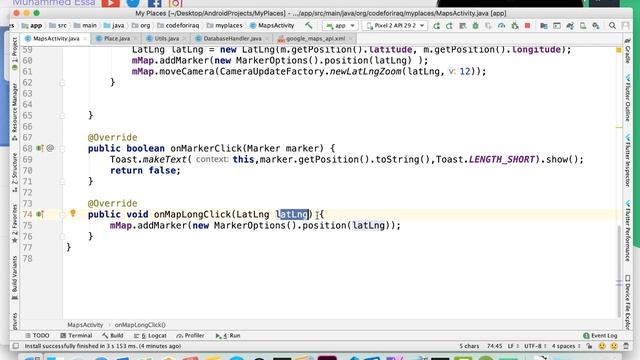This screenshot has height=360, width=640.
Task: Click the 74:45 caret position indicator
Action: (494, 346)
